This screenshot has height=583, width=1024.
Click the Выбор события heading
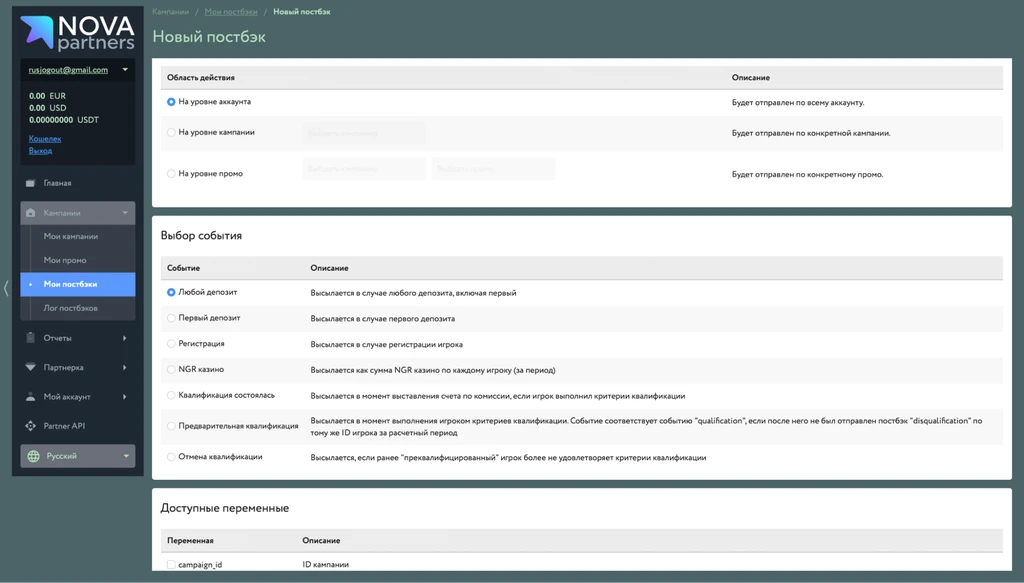tap(201, 236)
